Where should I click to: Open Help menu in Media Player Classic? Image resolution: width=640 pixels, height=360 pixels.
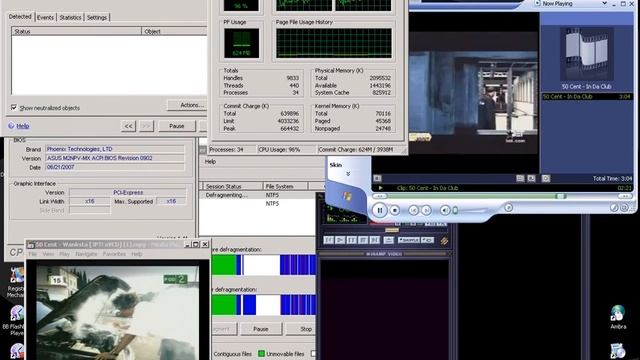point(136,254)
